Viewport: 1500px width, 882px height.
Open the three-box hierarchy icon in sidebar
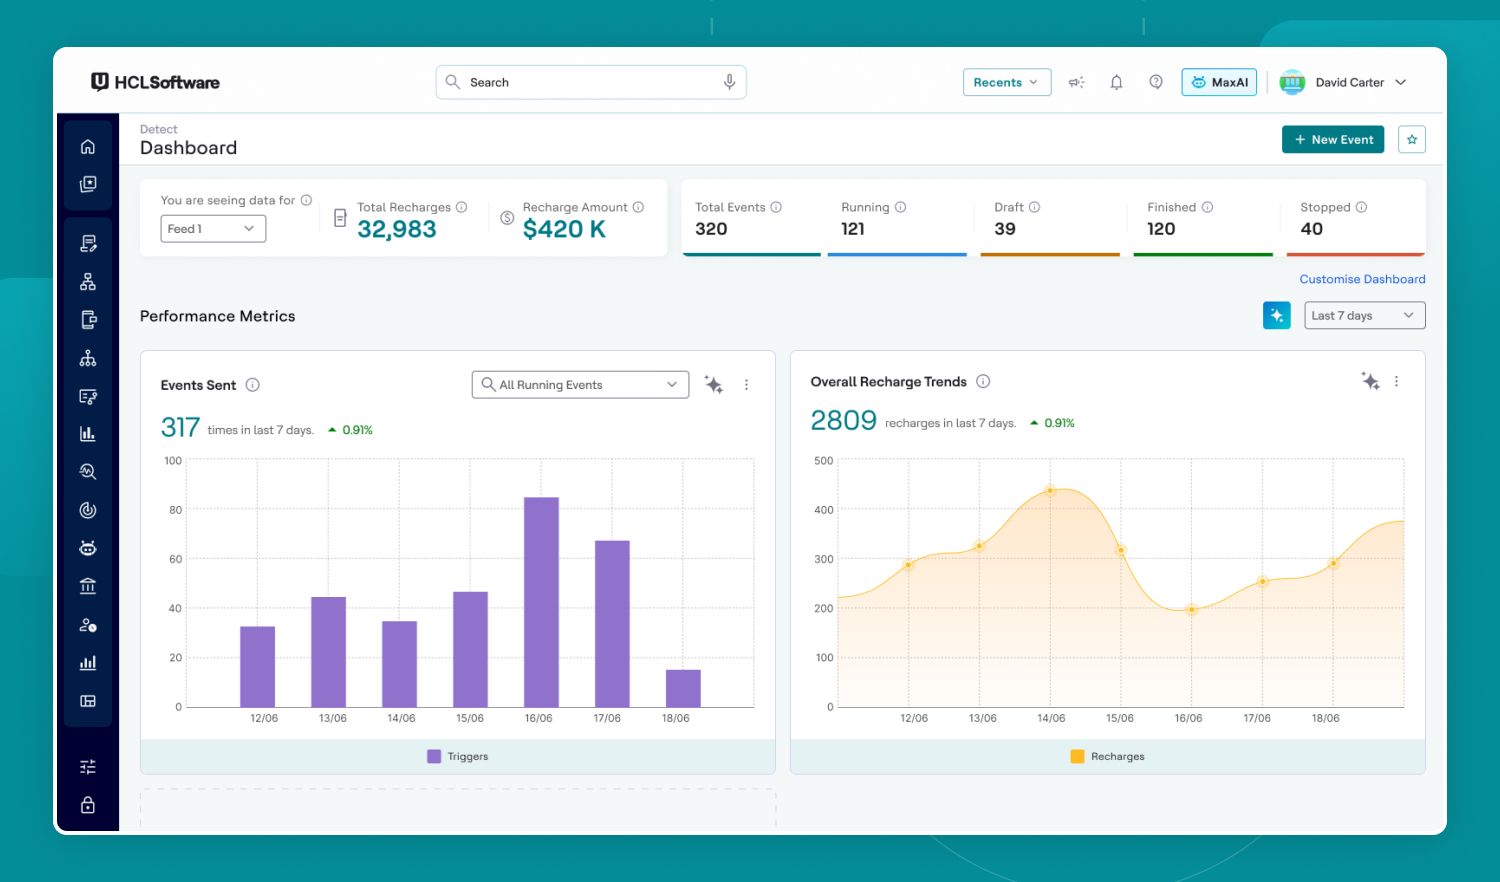click(x=88, y=282)
